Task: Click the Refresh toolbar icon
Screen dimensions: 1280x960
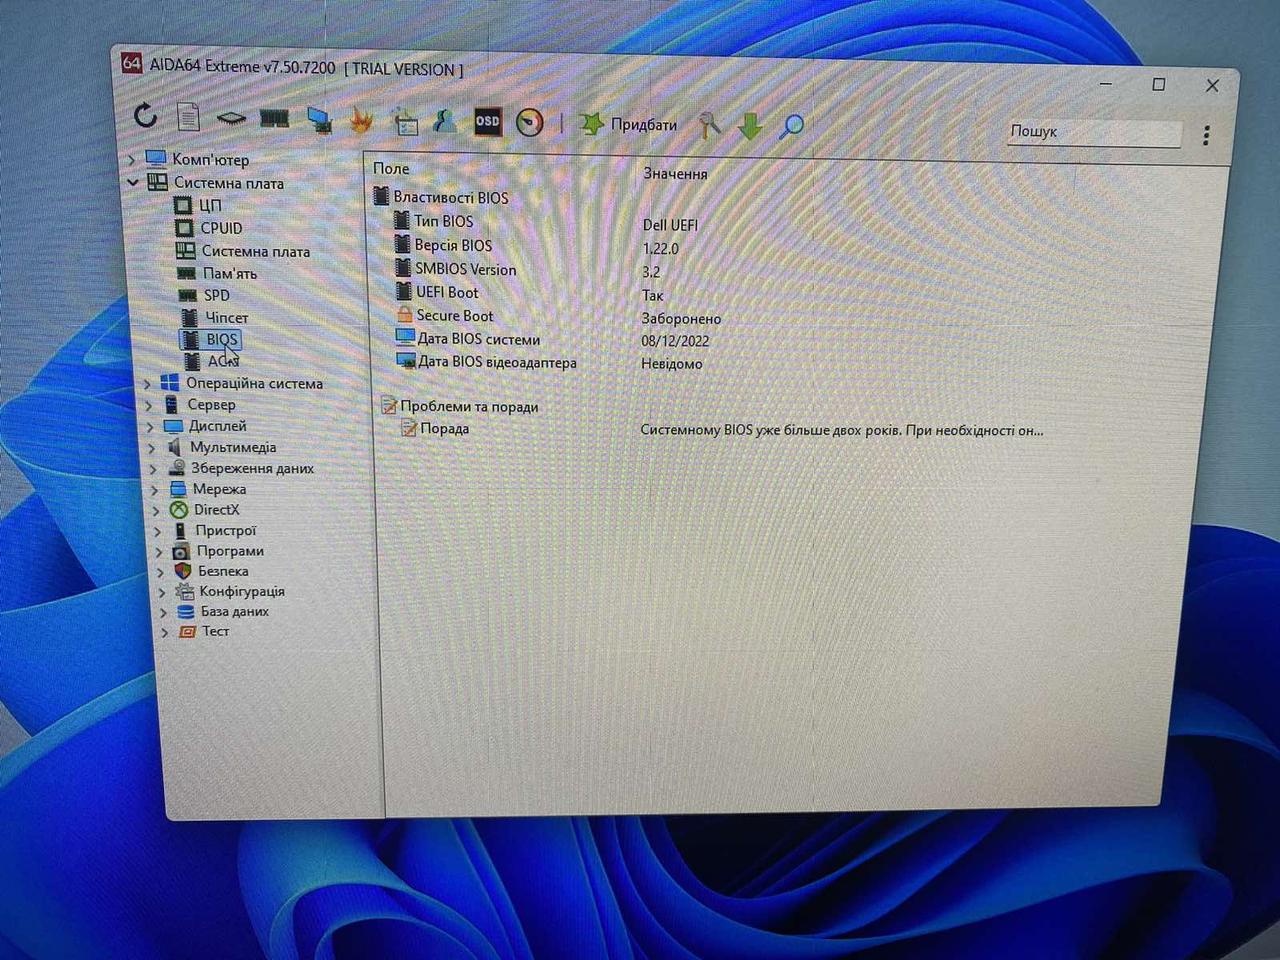Action: click(x=146, y=115)
